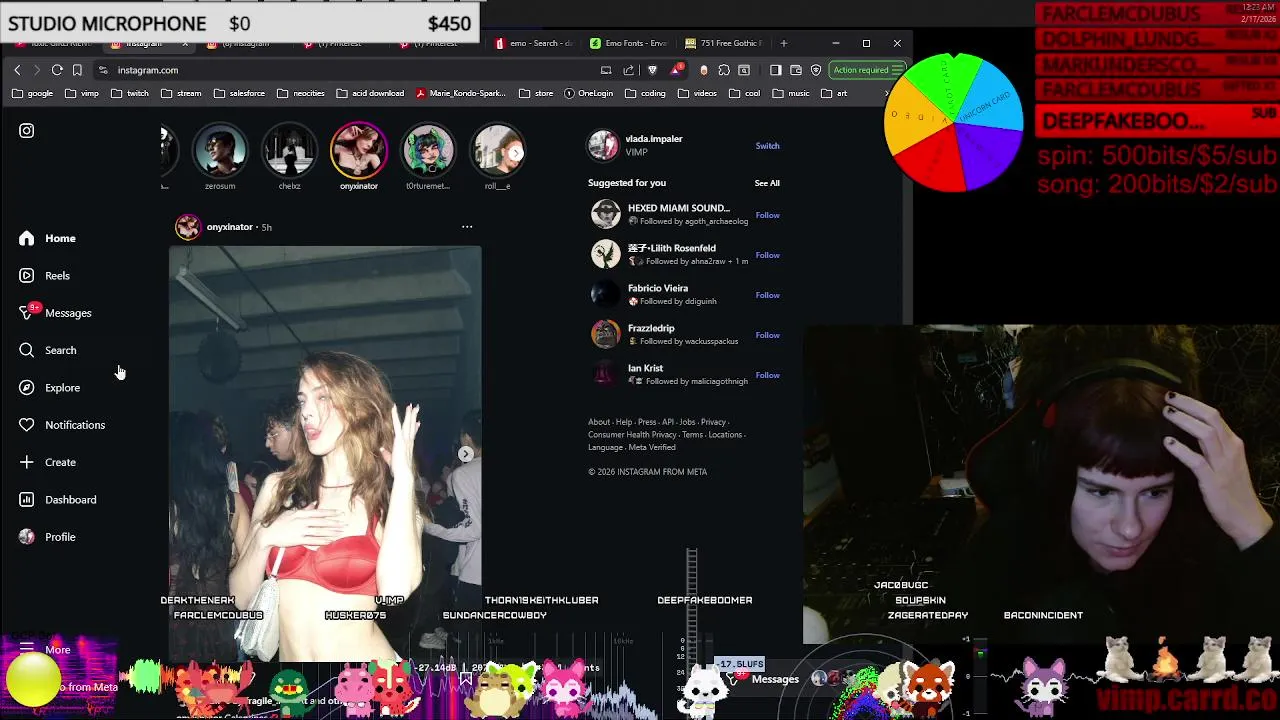Click the Create plus icon
Screen dimensions: 1280x720
(x=26, y=462)
